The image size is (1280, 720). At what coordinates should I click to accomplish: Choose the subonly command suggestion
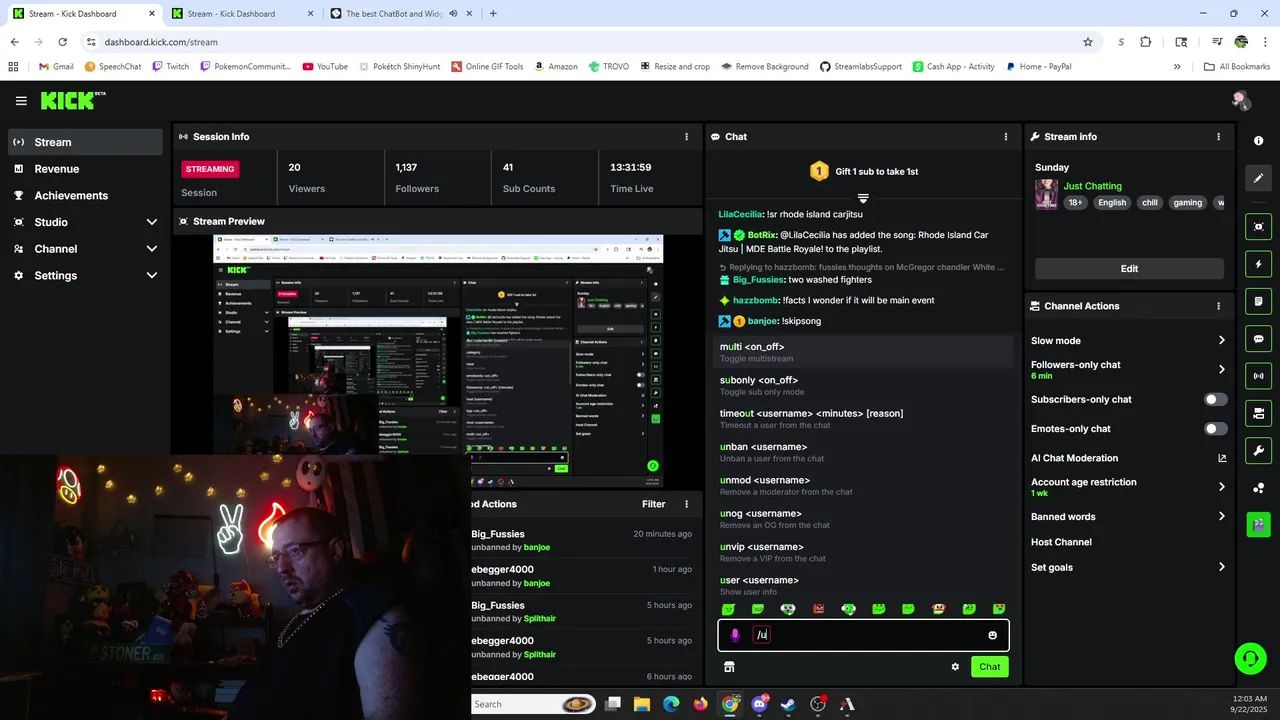[x=863, y=385]
